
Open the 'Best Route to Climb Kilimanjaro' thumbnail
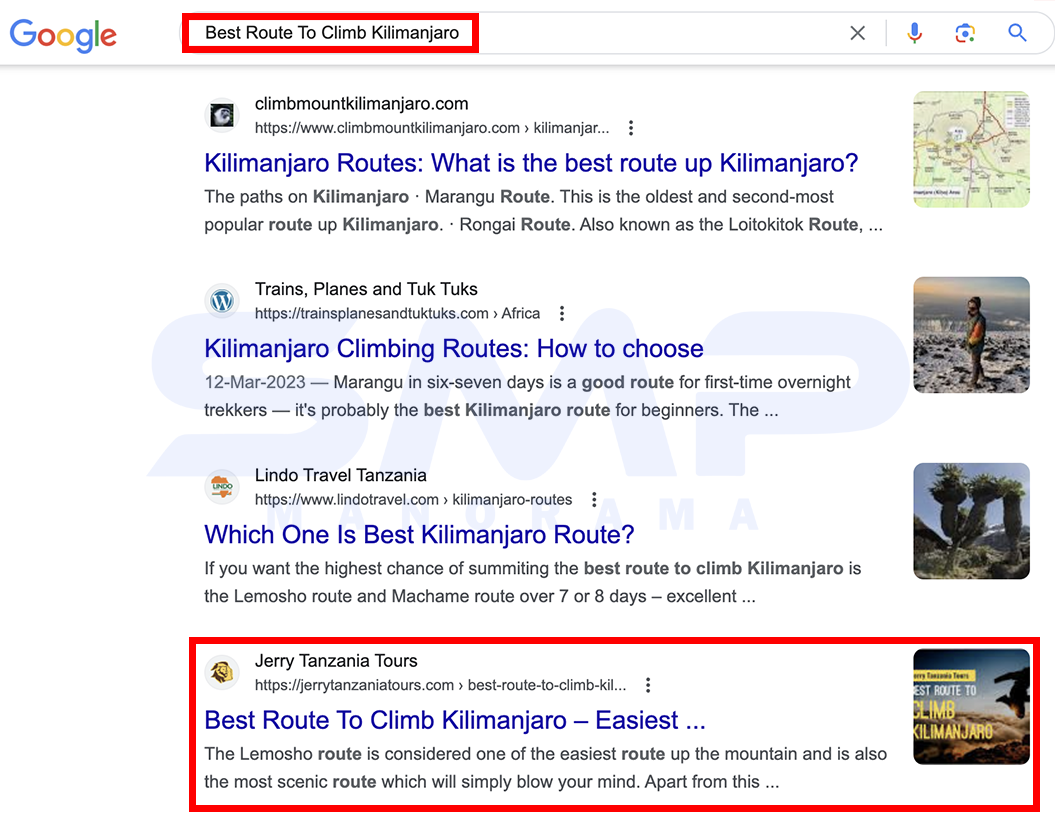(x=971, y=707)
